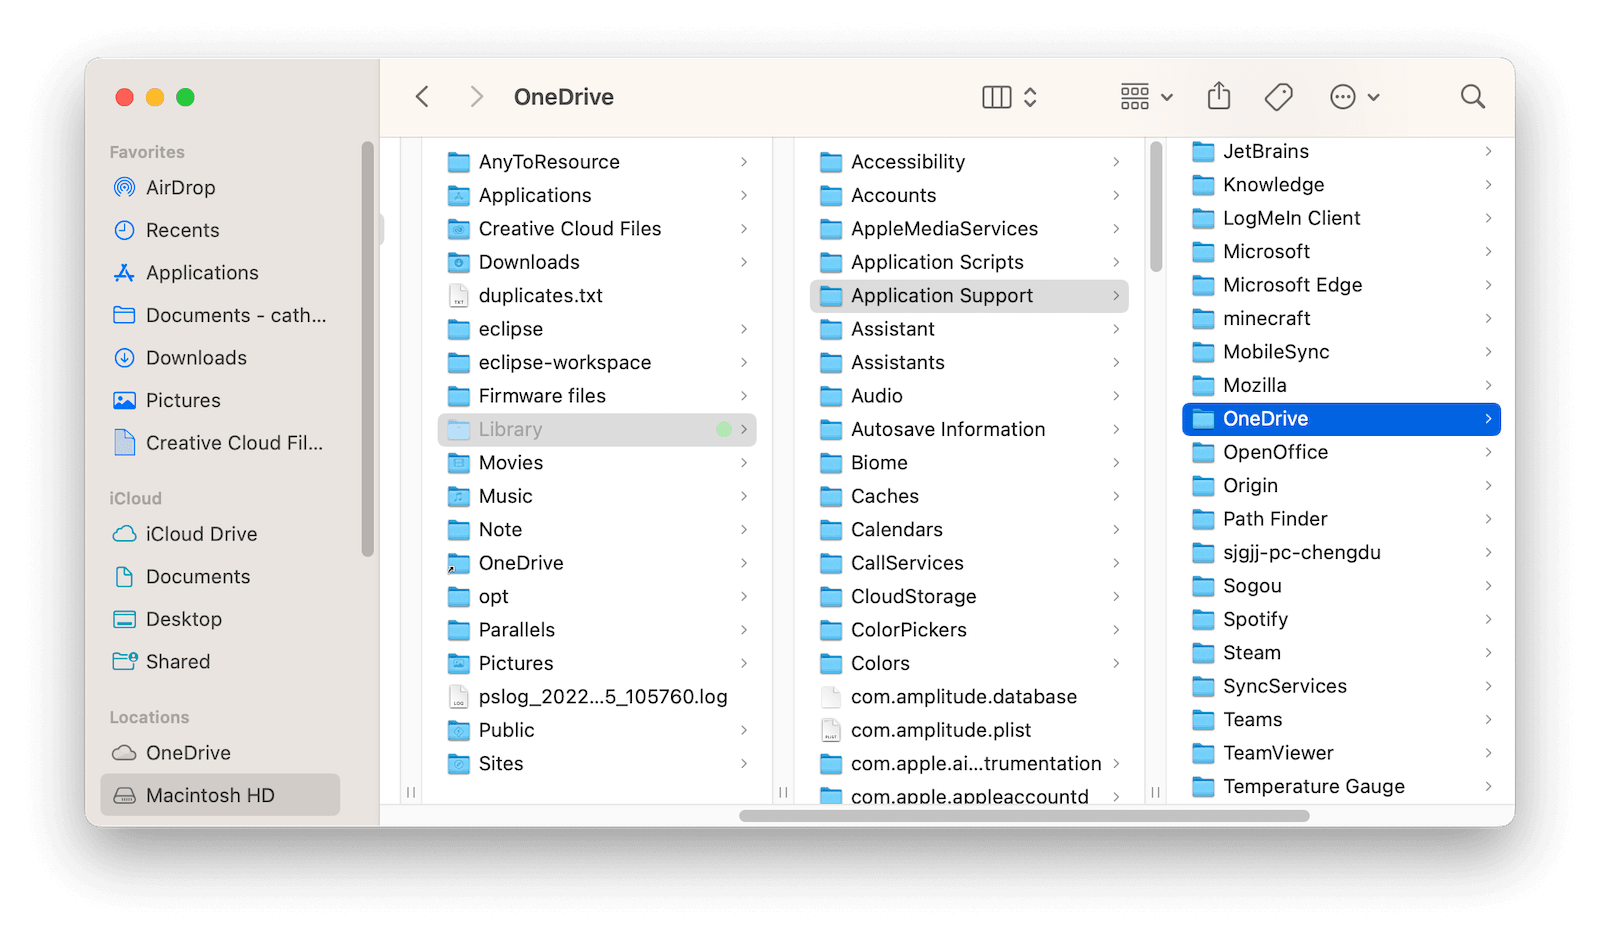
Task: Select the Creative Cloud Files folder
Action: click(x=597, y=229)
